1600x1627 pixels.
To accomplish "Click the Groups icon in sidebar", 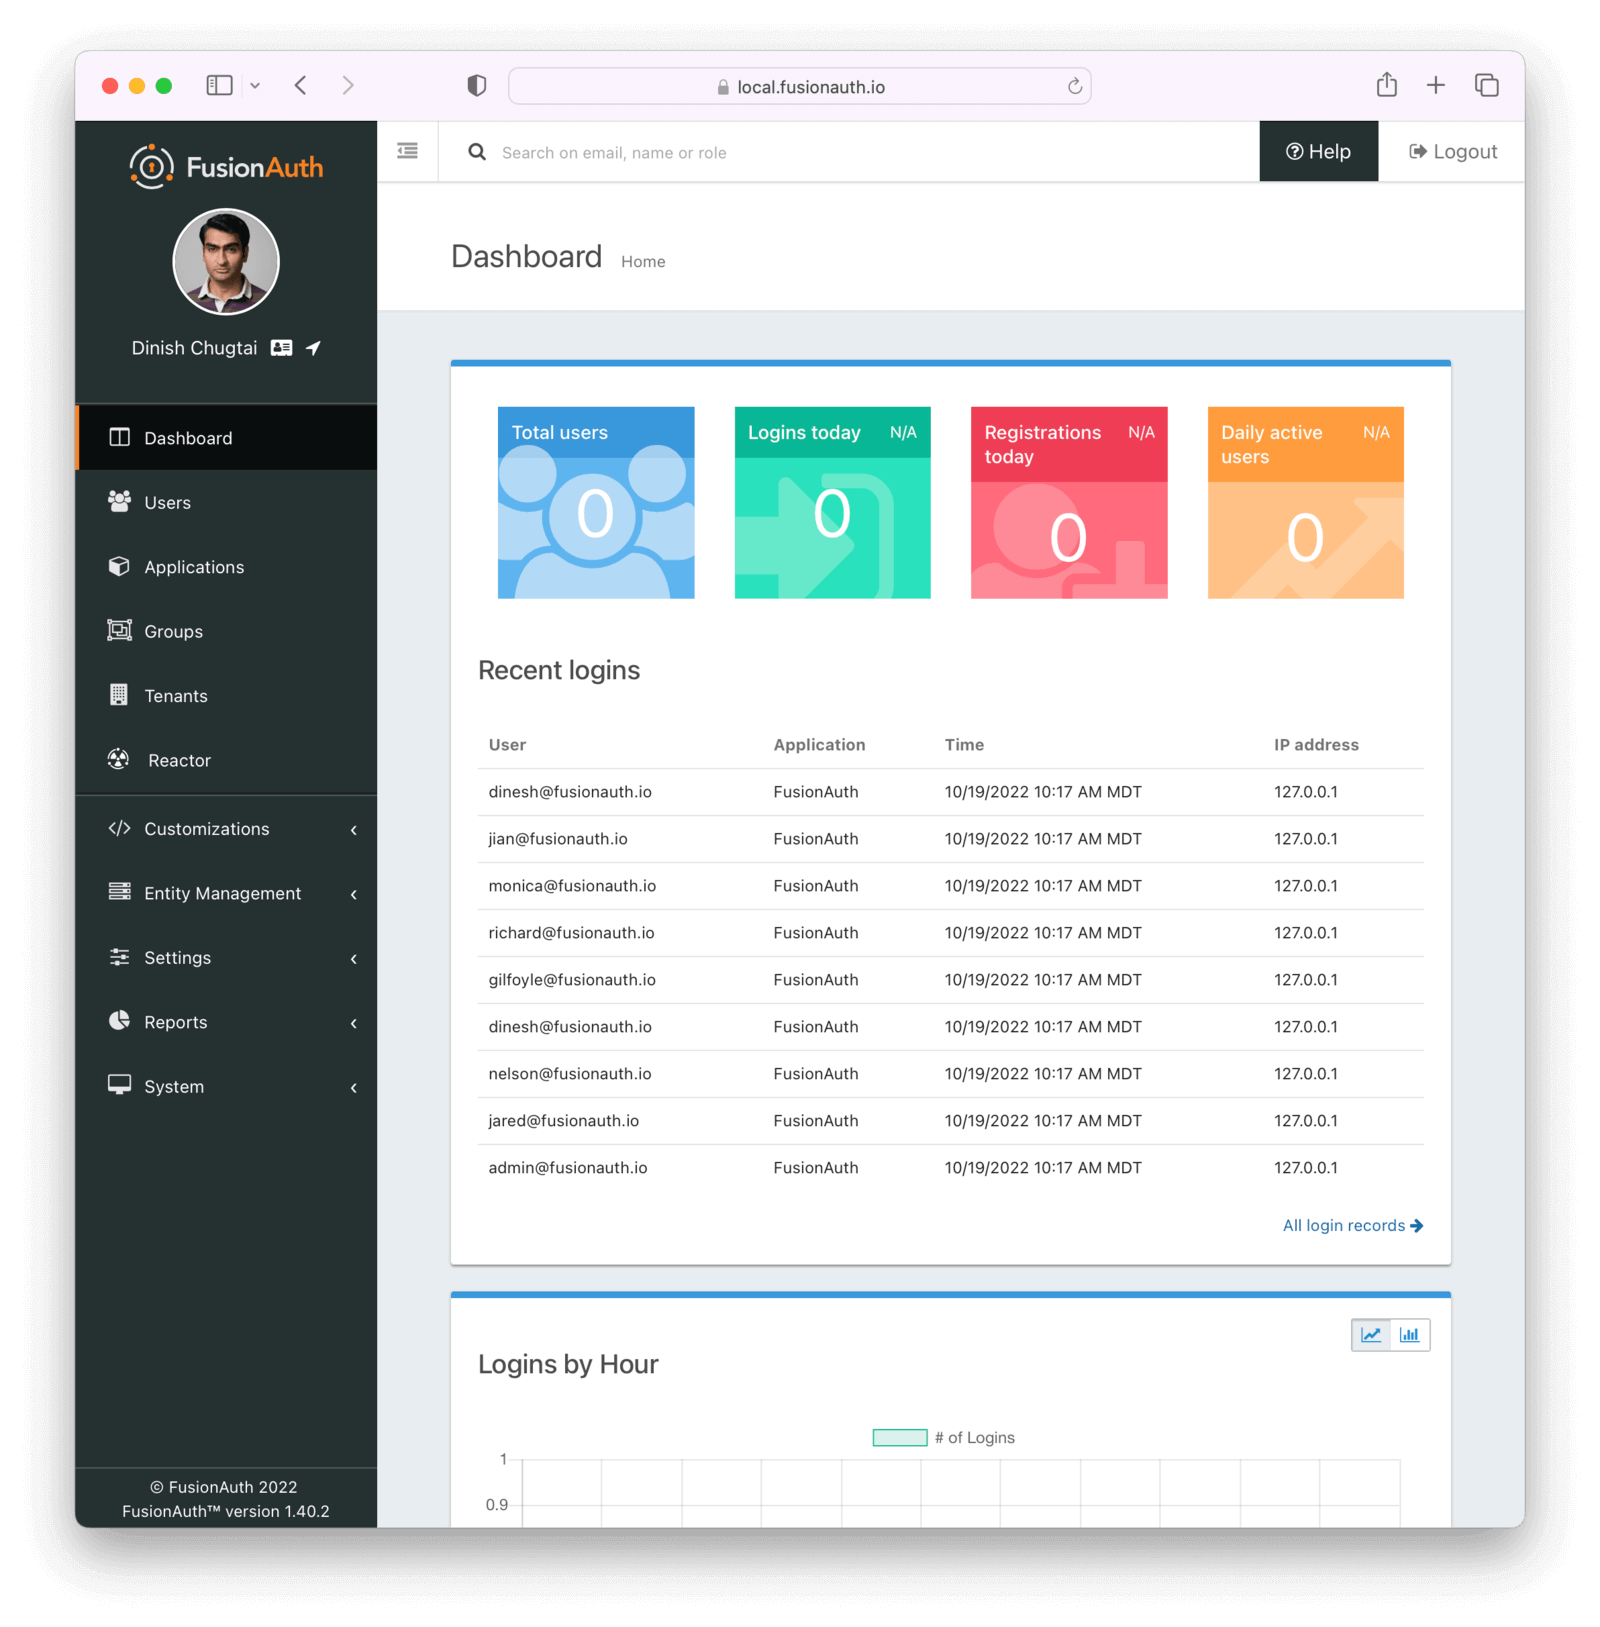I will click(x=119, y=630).
